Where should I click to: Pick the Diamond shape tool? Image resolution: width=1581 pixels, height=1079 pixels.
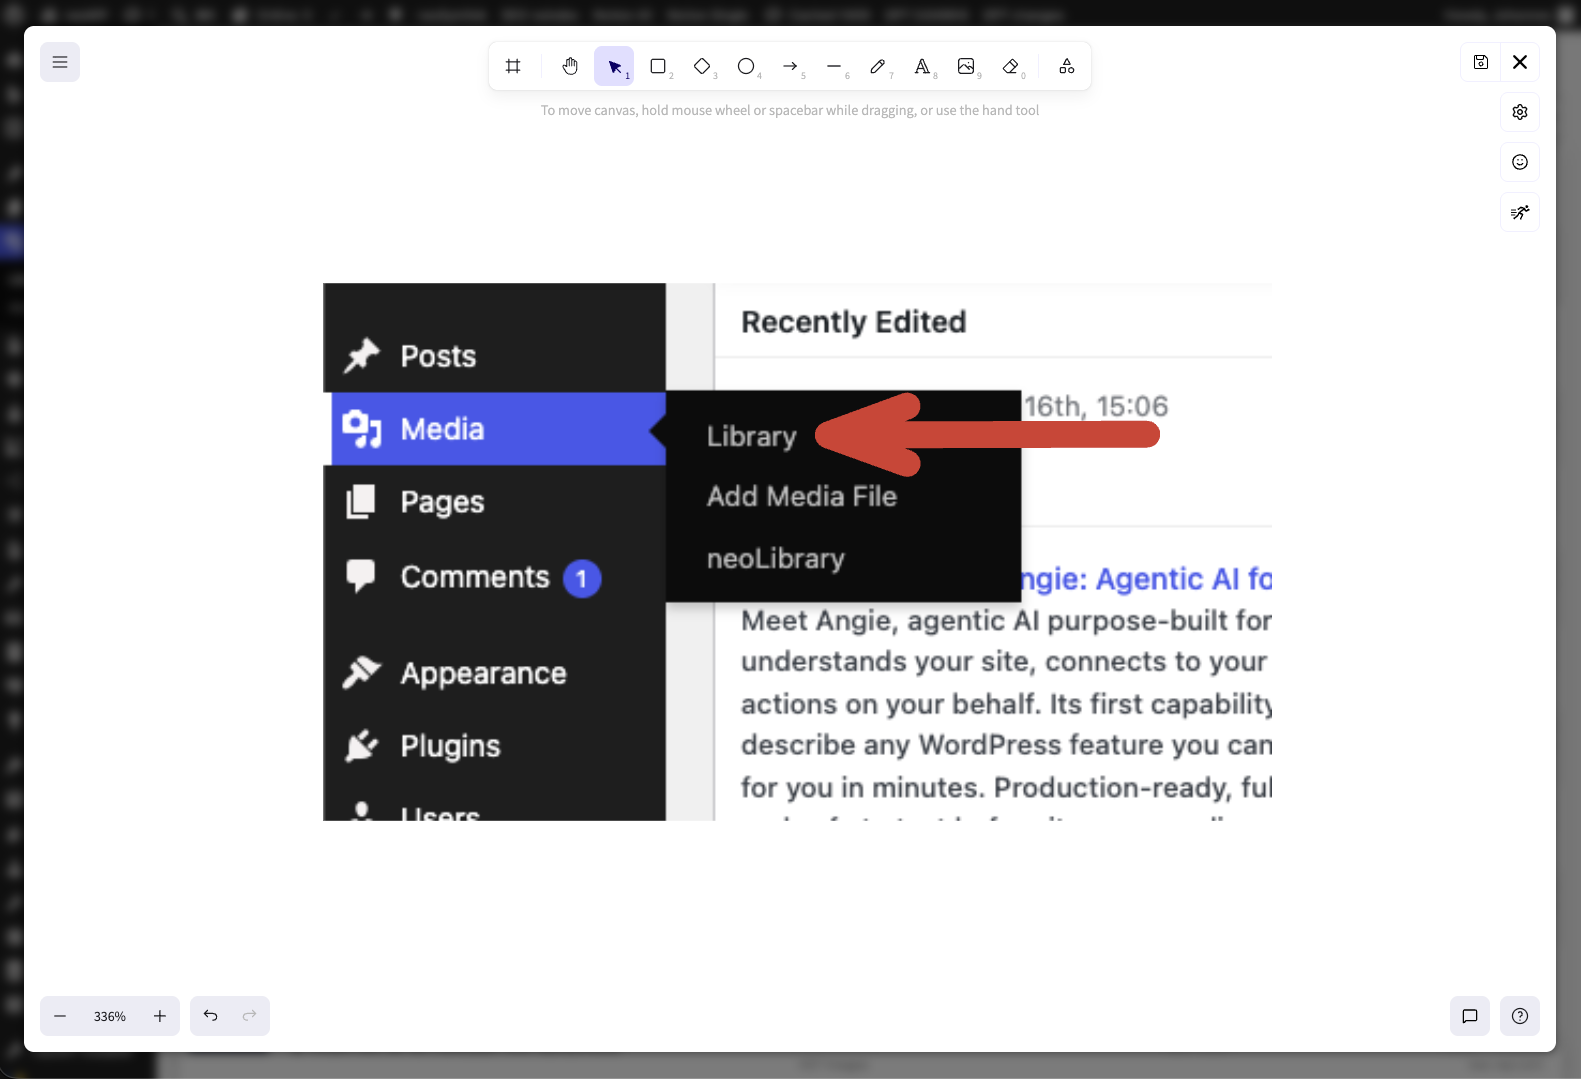point(702,66)
